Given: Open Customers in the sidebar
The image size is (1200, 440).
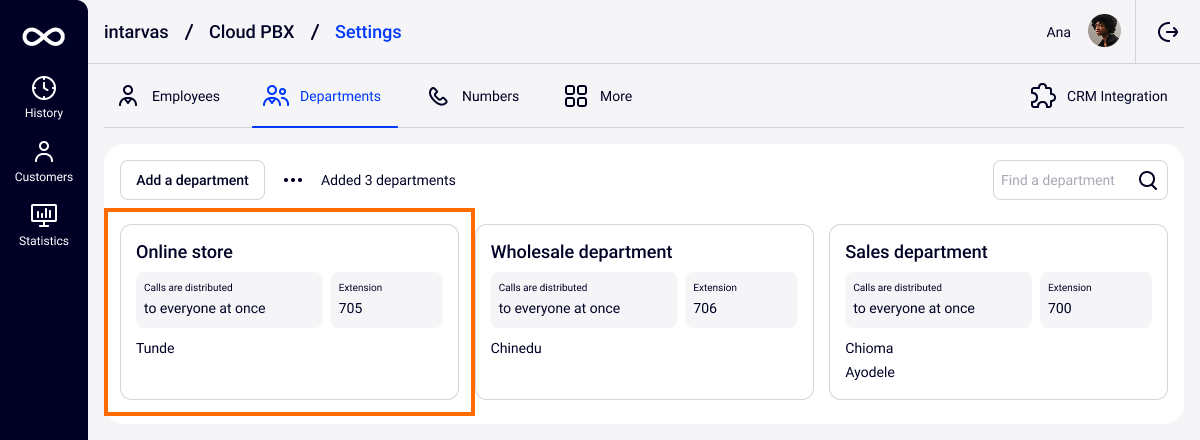Looking at the screenshot, I should point(44,162).
